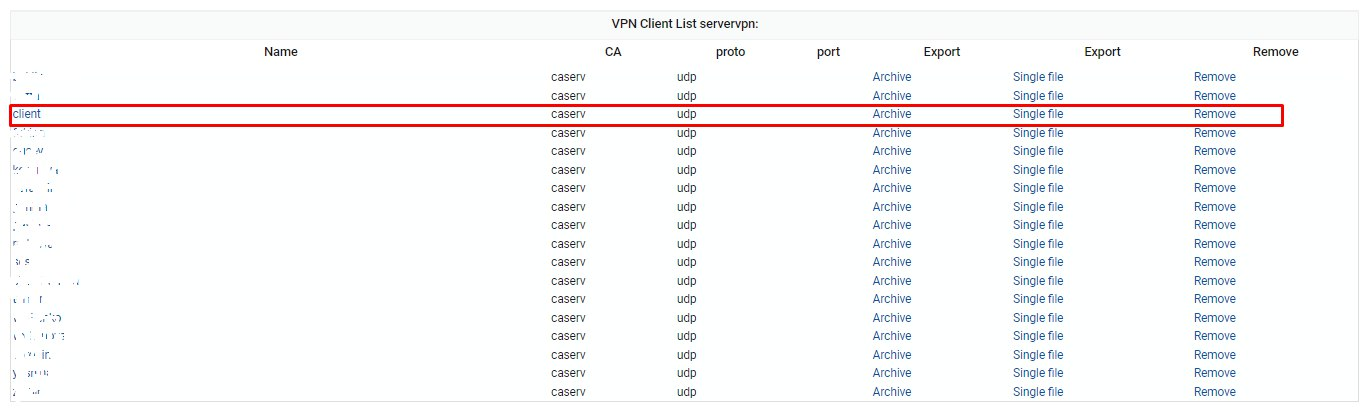Click Remove in the row directly above client
This screenshot has width=1369, height=414.
1215,96
